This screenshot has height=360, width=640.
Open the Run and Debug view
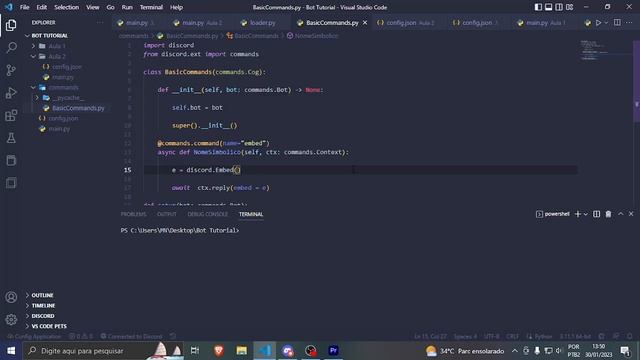11,93
